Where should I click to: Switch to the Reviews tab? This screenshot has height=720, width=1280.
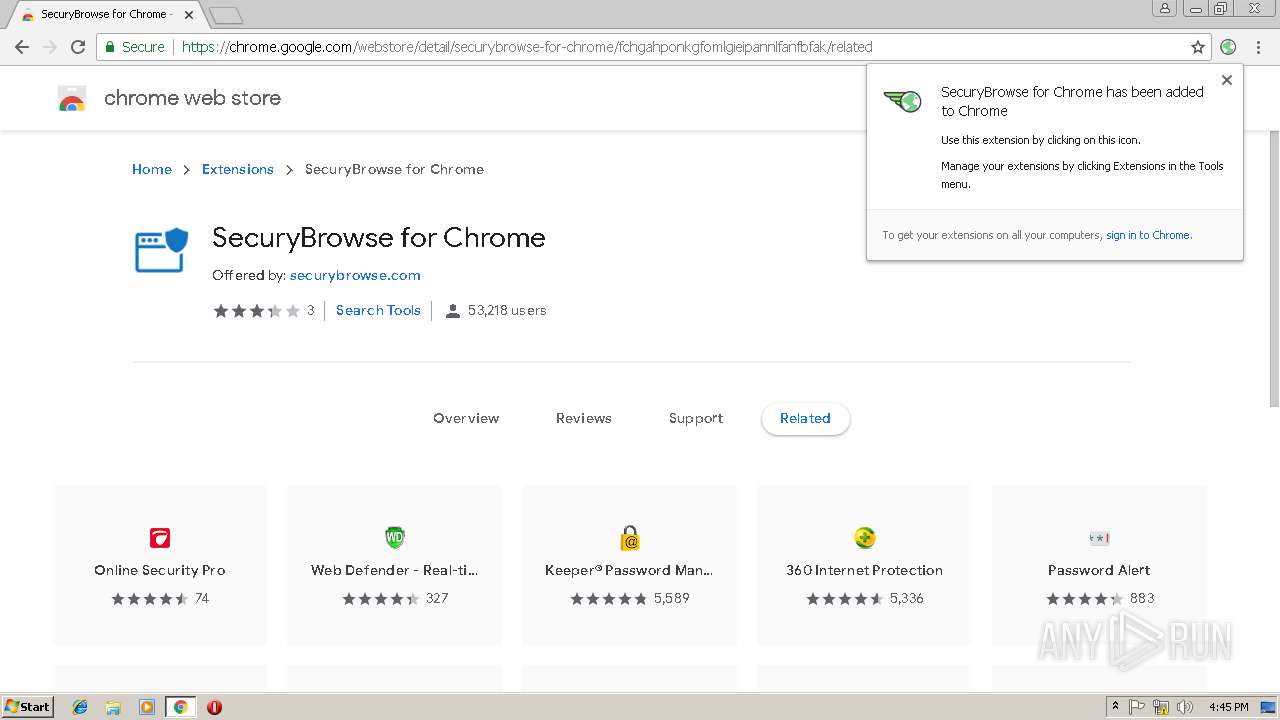tap(584, 418)
